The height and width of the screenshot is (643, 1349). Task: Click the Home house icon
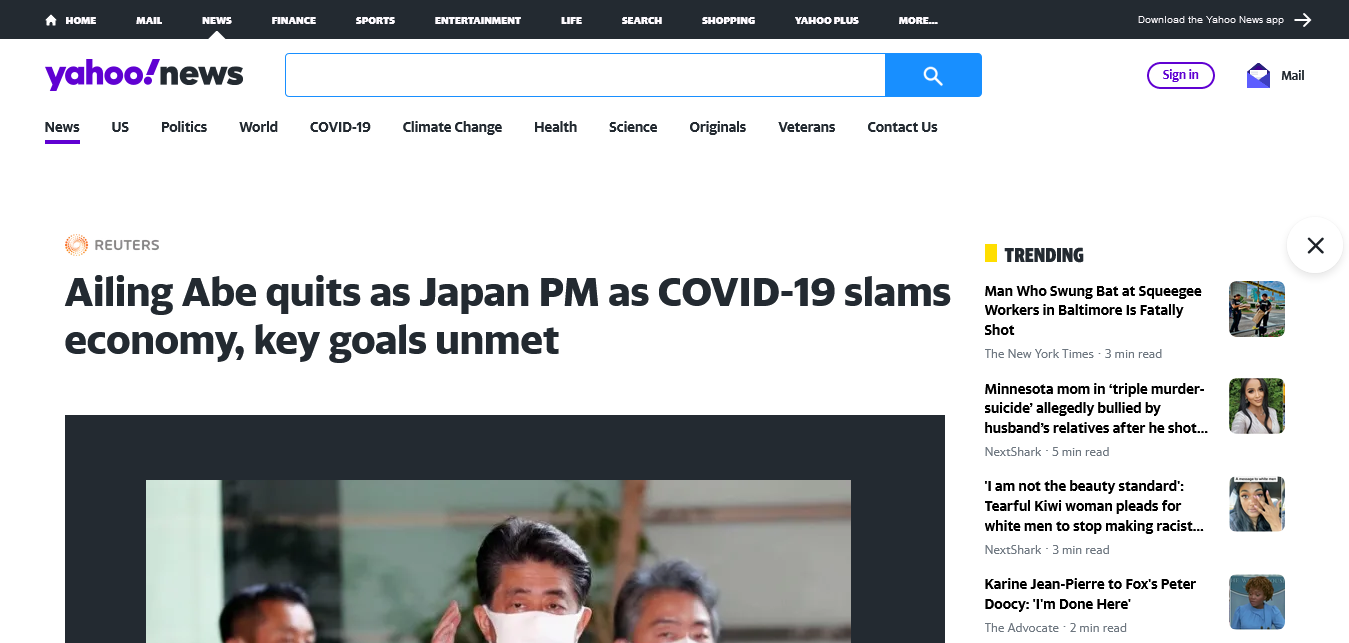pyautogui.click(x=51, y=20)
